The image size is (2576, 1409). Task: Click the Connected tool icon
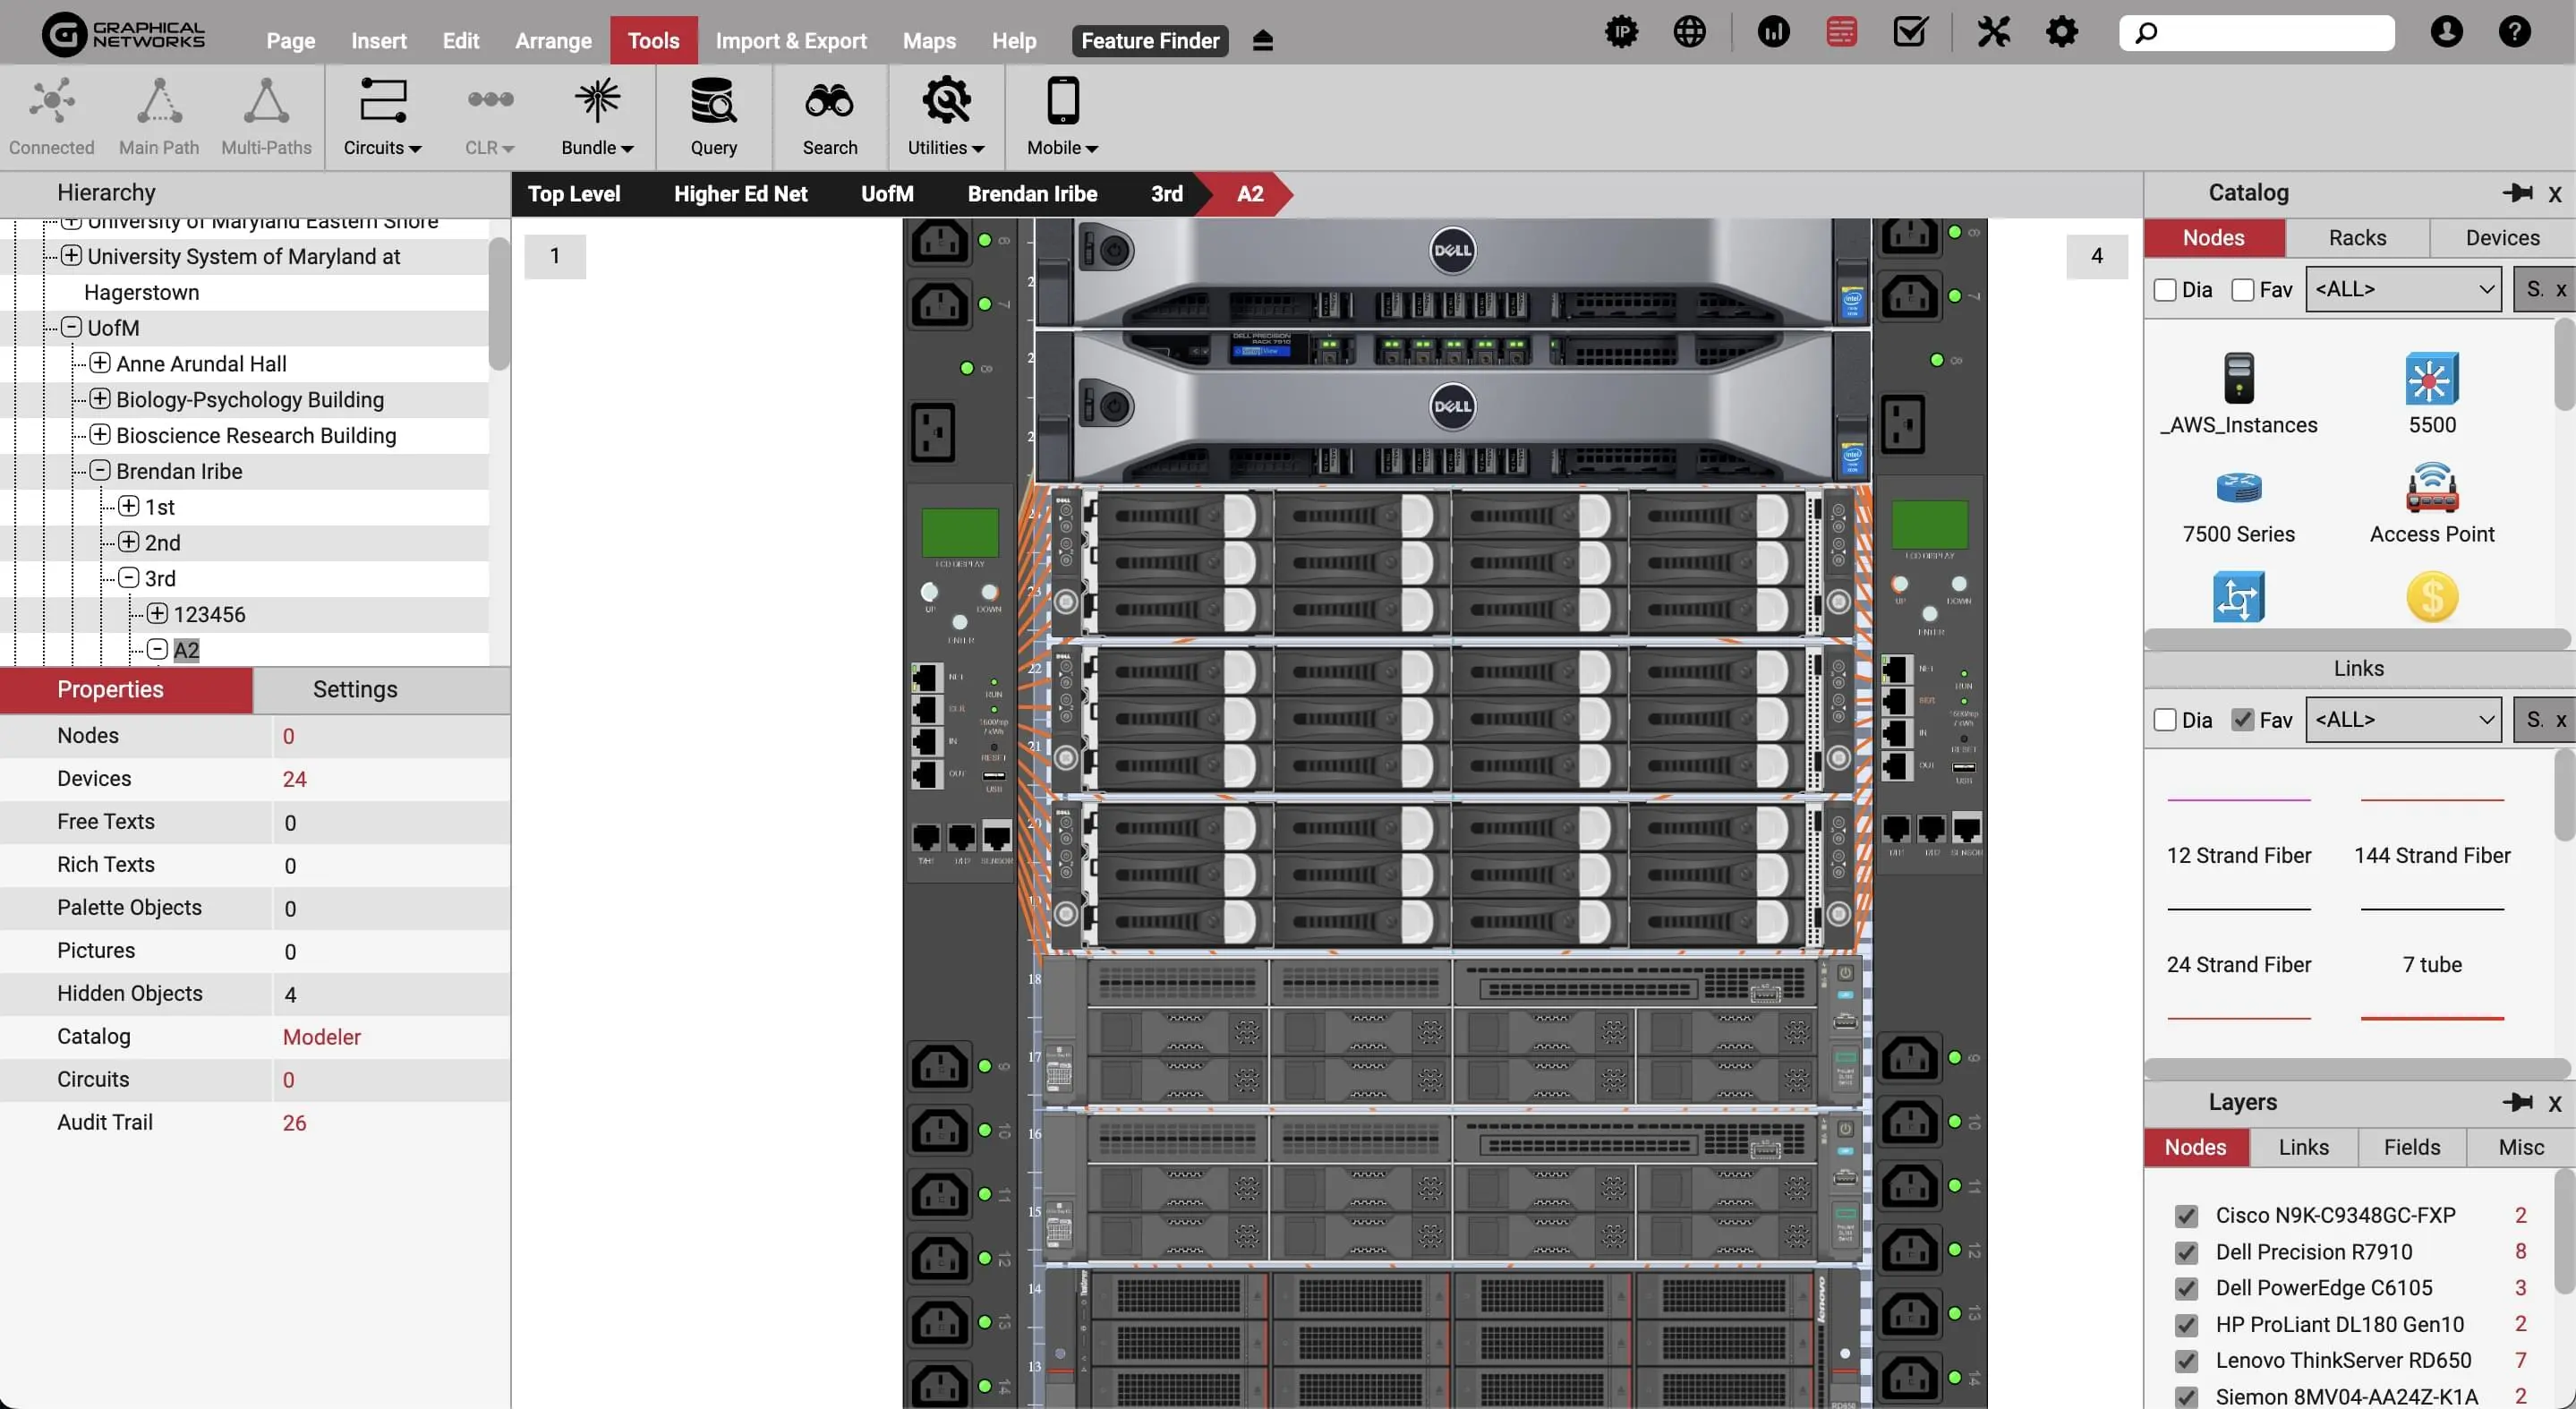click(52, 101)
